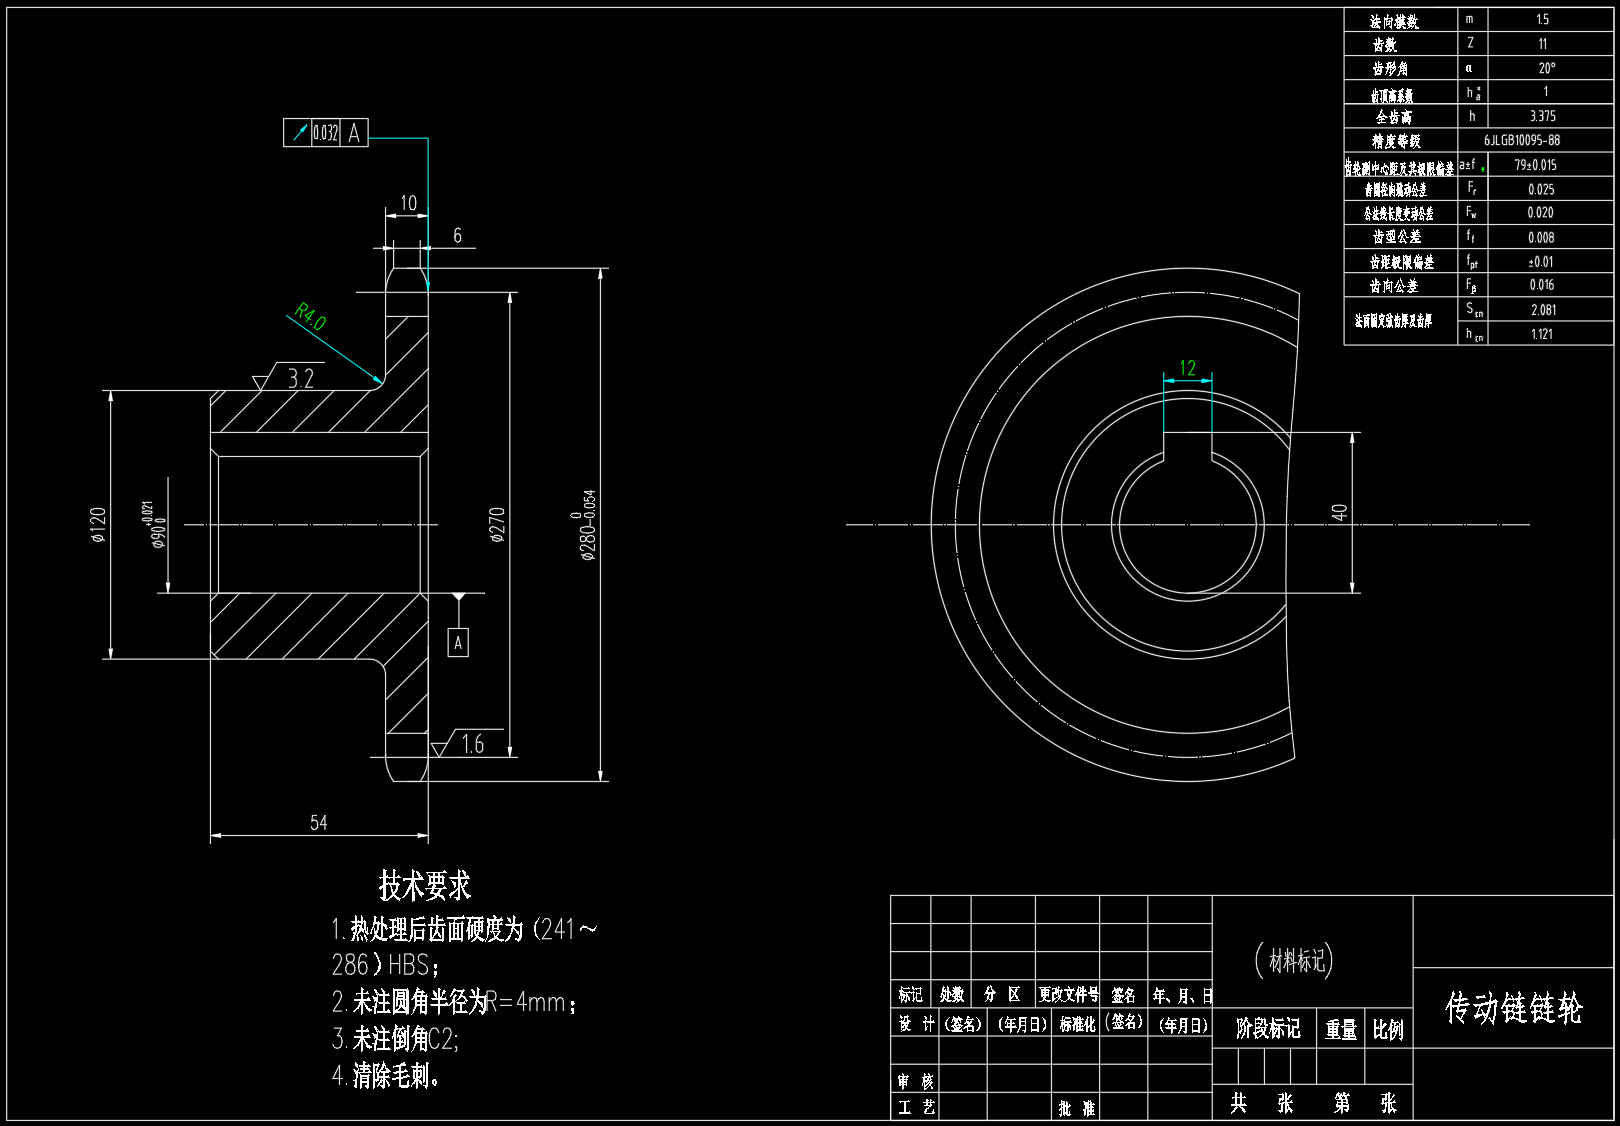Click the green keyway width dimension 12
The image size is (1620, 1126).
pyautogui.click(x=1188, y=368)
